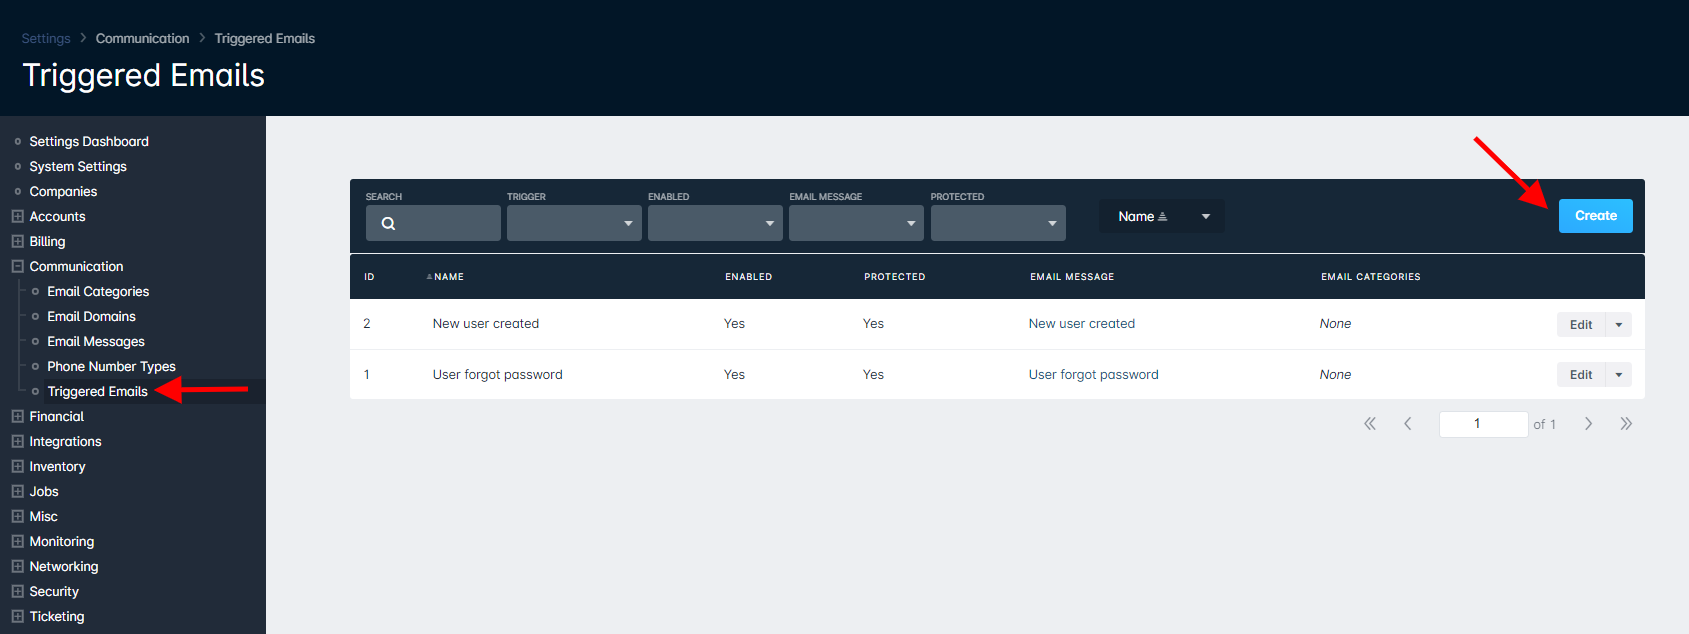The image size is (1689, 634).
Task: Open Phone Number Types in sidebar
Action: click(111, 367)
